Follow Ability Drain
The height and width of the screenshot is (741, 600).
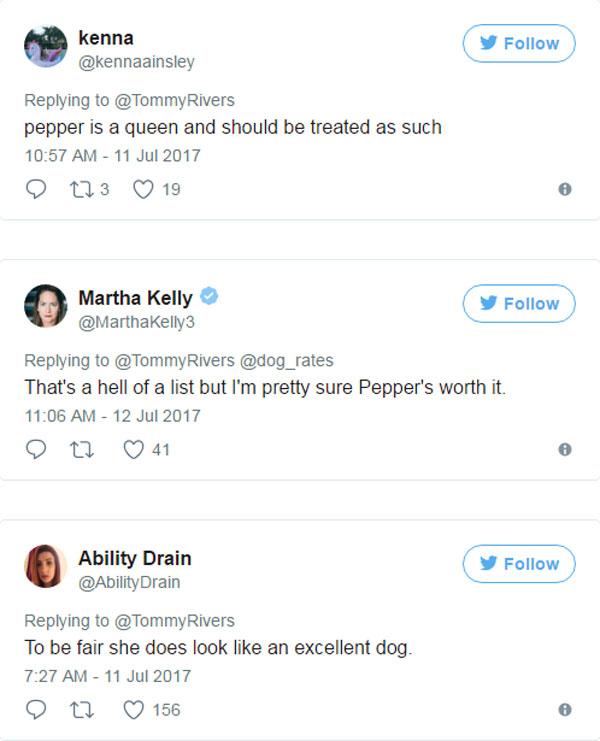pos(519,564)
